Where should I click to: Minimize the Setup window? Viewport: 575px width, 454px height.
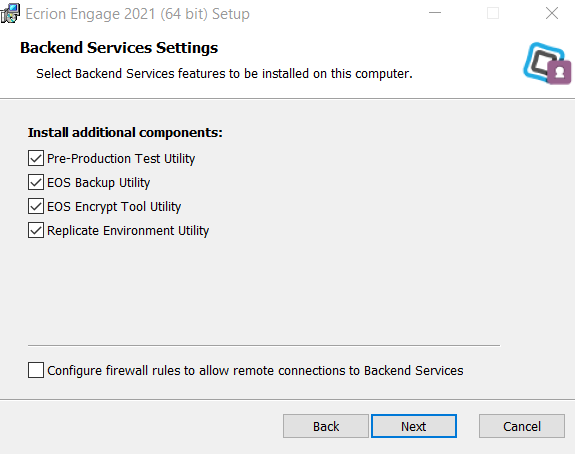point(435,13)
